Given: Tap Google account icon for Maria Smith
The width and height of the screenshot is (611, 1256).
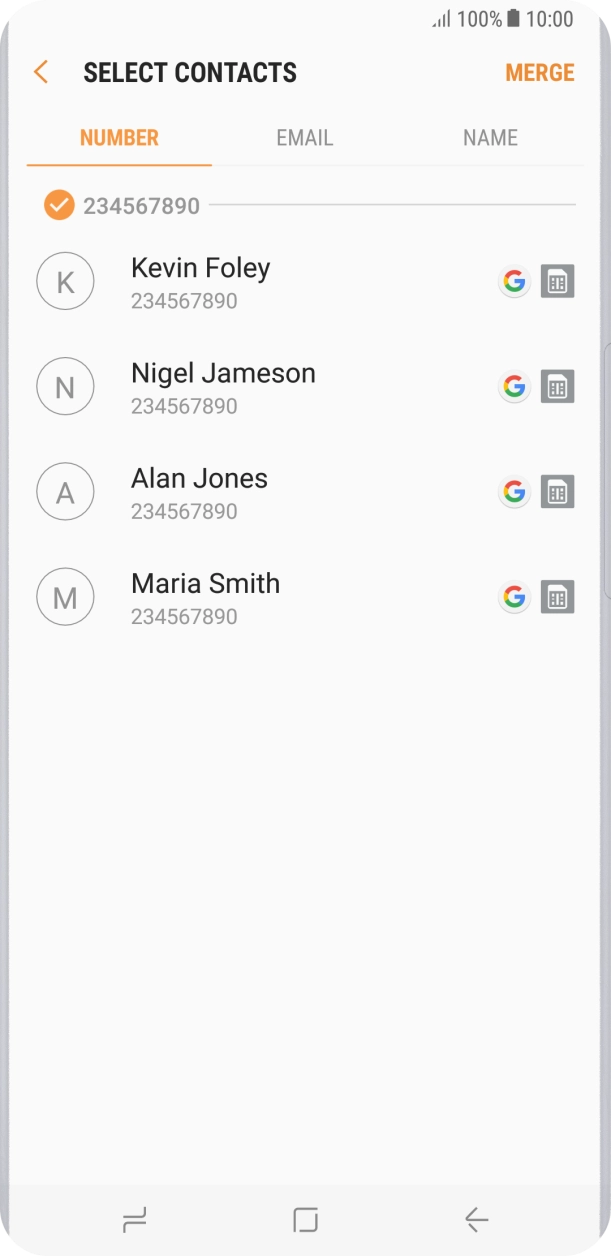Looking at the screenshot, I should coord(514,597).
